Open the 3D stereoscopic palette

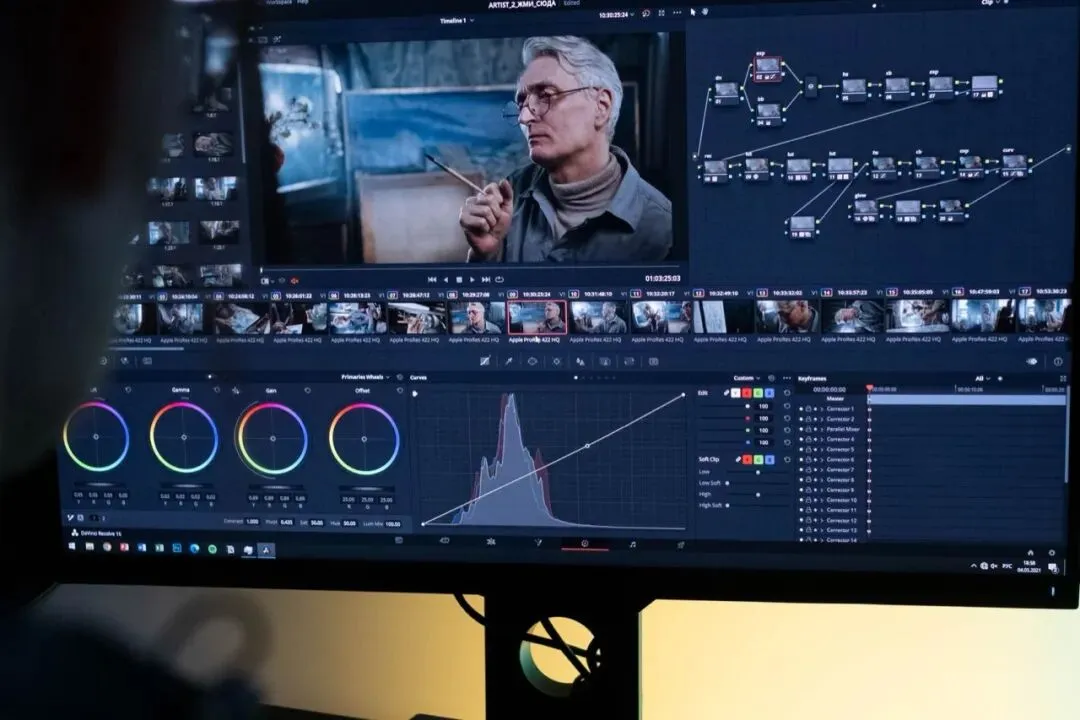[653, 361]
